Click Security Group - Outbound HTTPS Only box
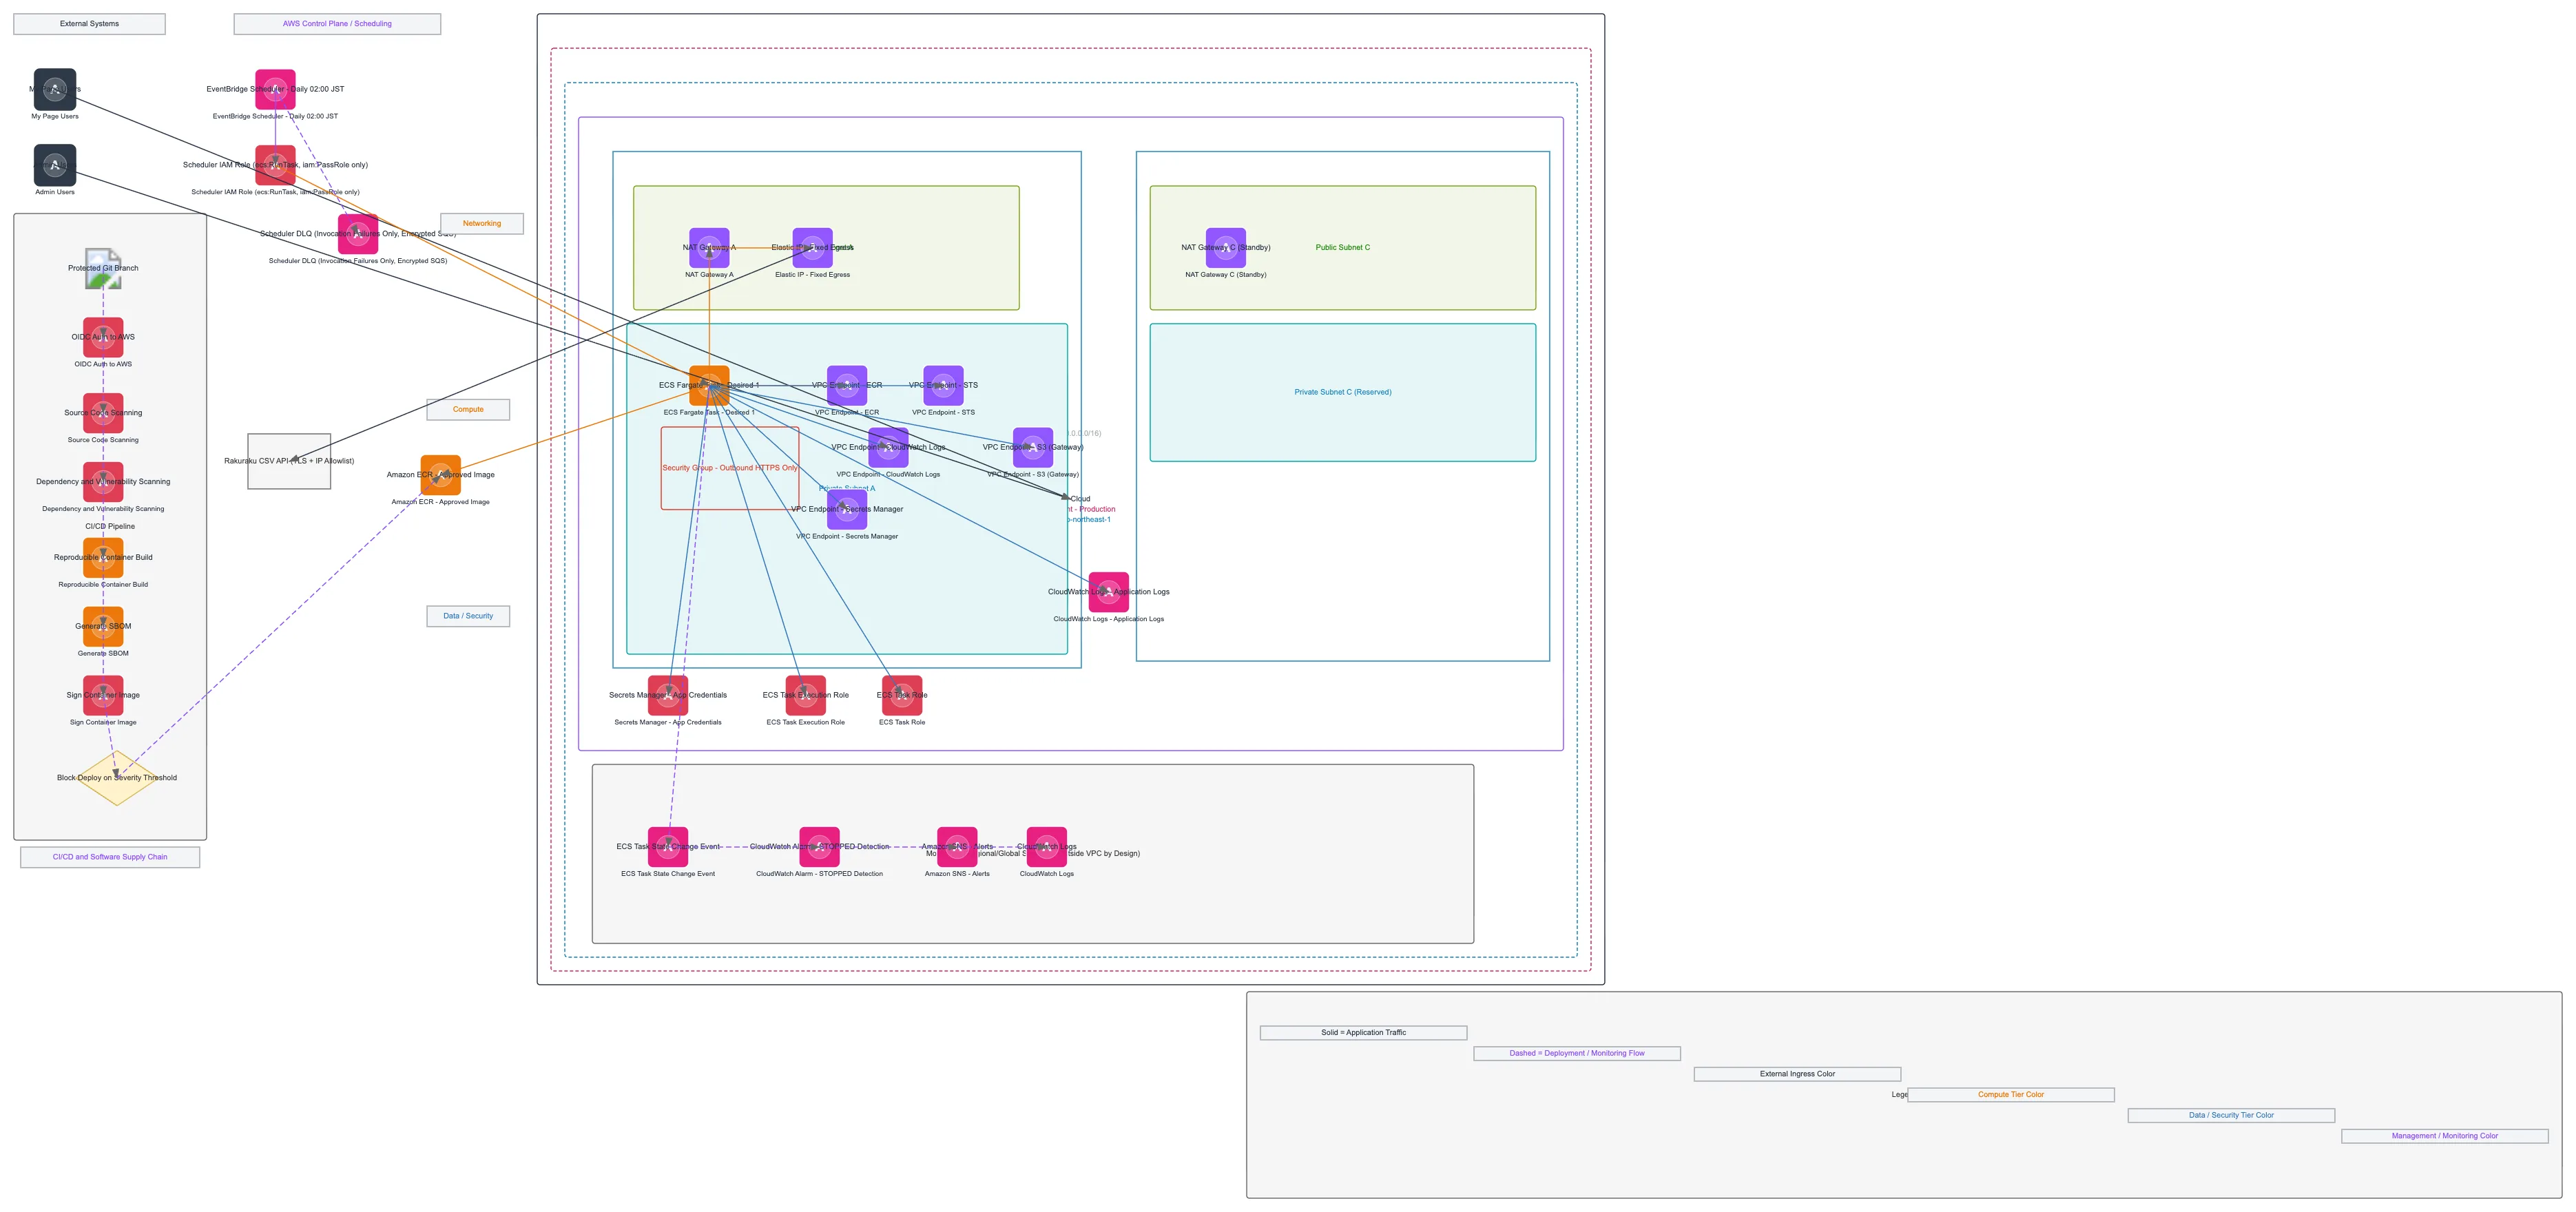The image size is (2576, 1212). click(730, 468)
